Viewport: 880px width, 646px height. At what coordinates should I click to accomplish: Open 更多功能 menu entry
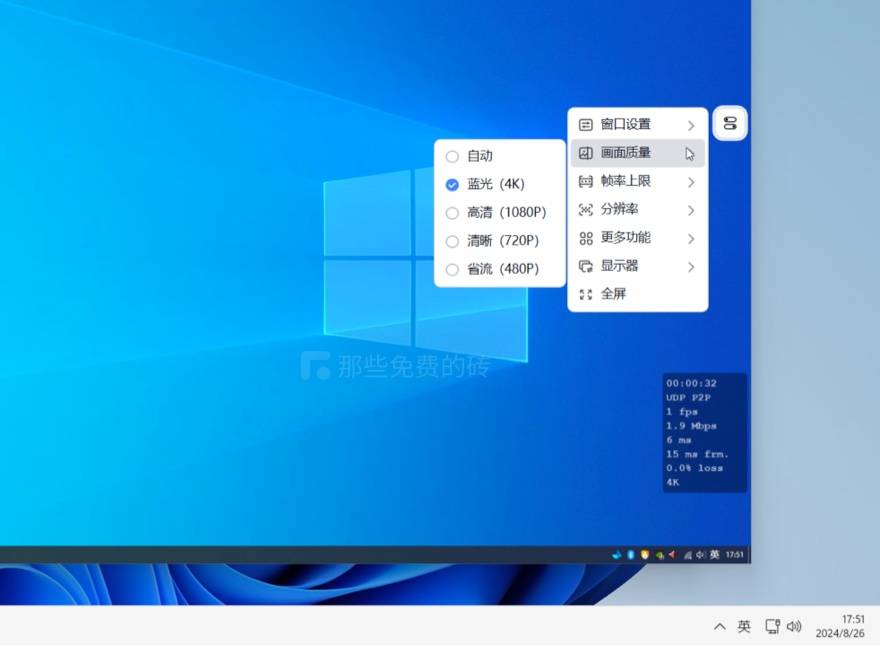[x=638, y=238]
